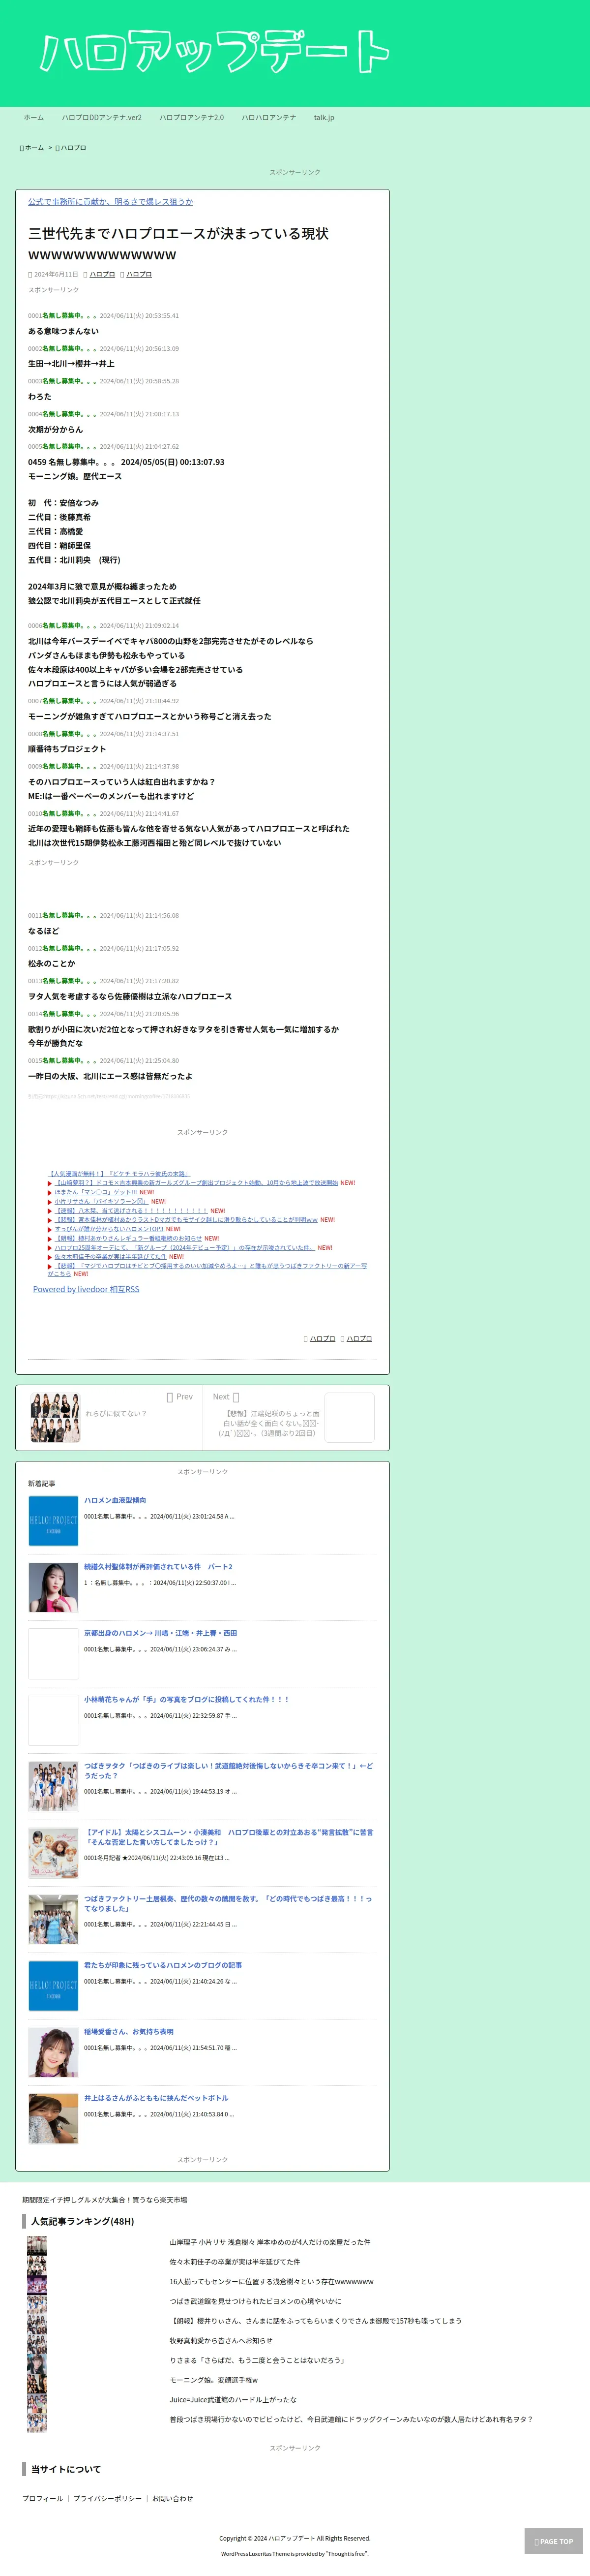Viewport: 590px width, 2576px height.
Task: Click the ハロプロ breadcrumb link
Action: click(x=73, y=148)
